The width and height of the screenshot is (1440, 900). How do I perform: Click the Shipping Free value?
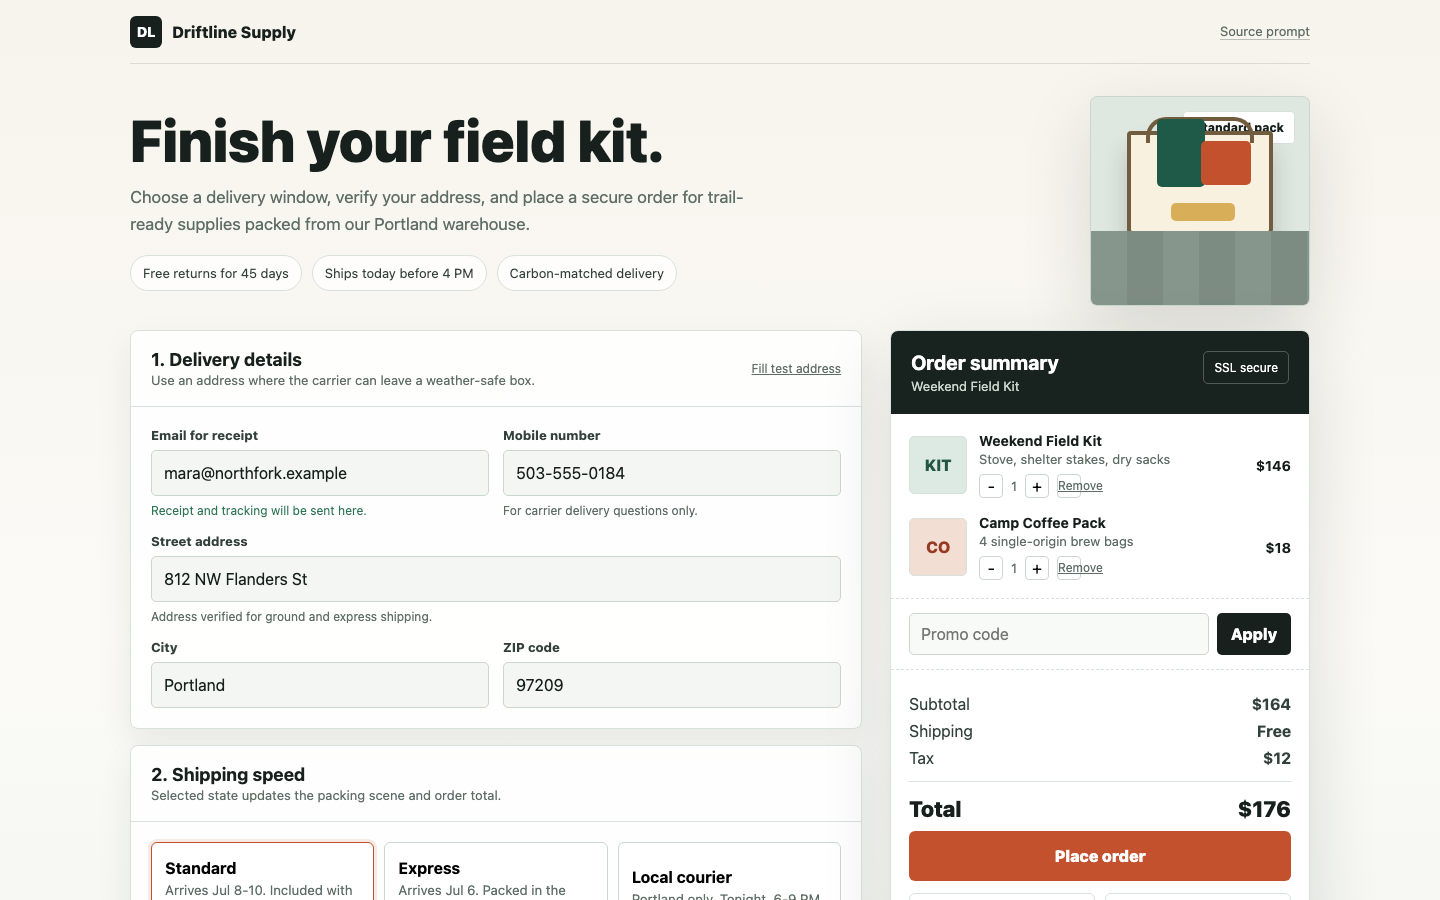point(1274,731)
